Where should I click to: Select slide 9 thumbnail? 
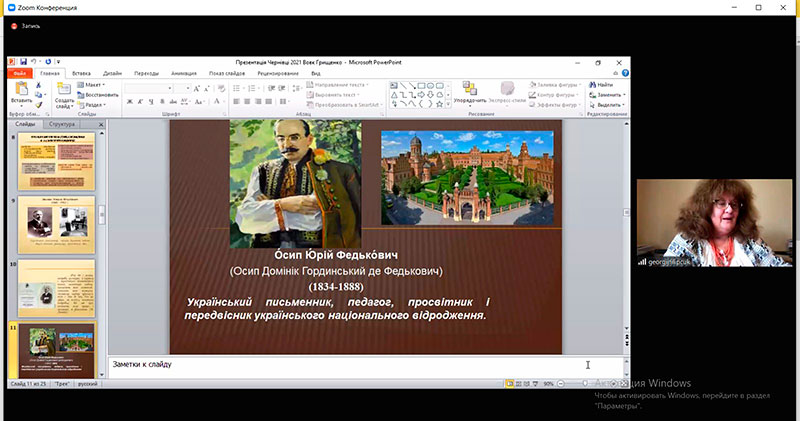[x=57, y=225]
